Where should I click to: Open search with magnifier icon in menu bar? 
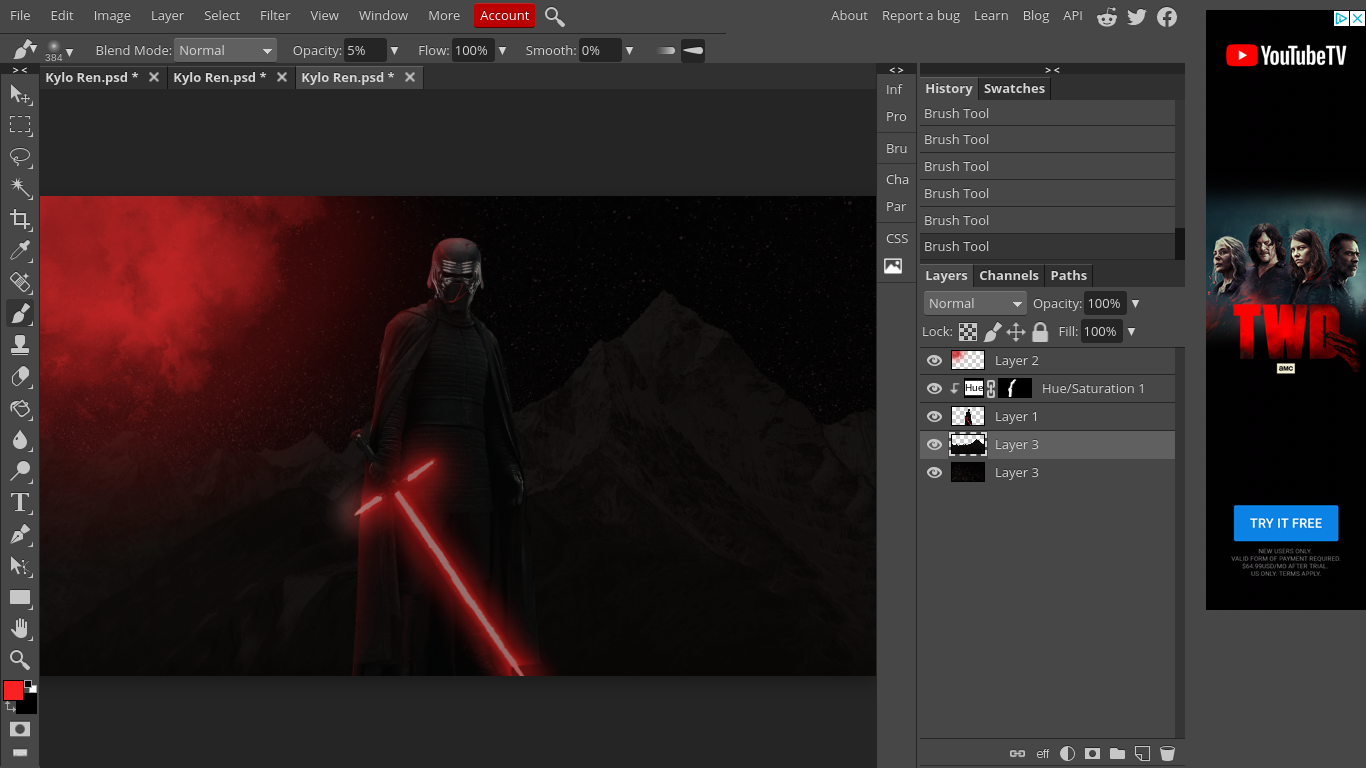tap(555, 16)
